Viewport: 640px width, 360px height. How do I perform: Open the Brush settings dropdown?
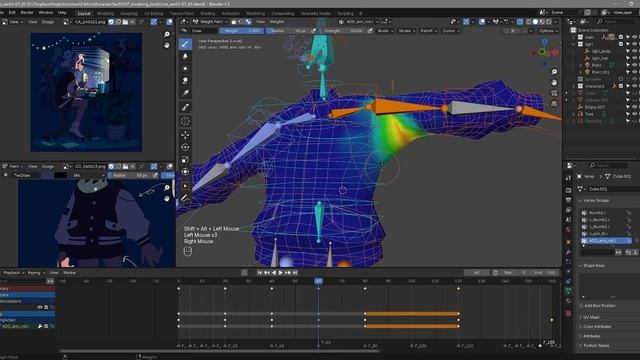(x=385, y=31)
